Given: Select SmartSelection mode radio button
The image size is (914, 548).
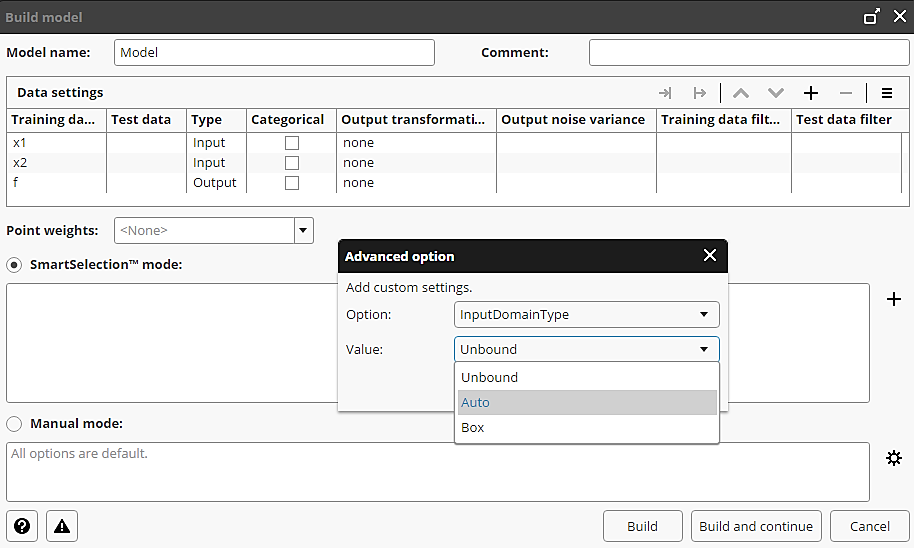Looking at the screenshot, I should (14, 265).
